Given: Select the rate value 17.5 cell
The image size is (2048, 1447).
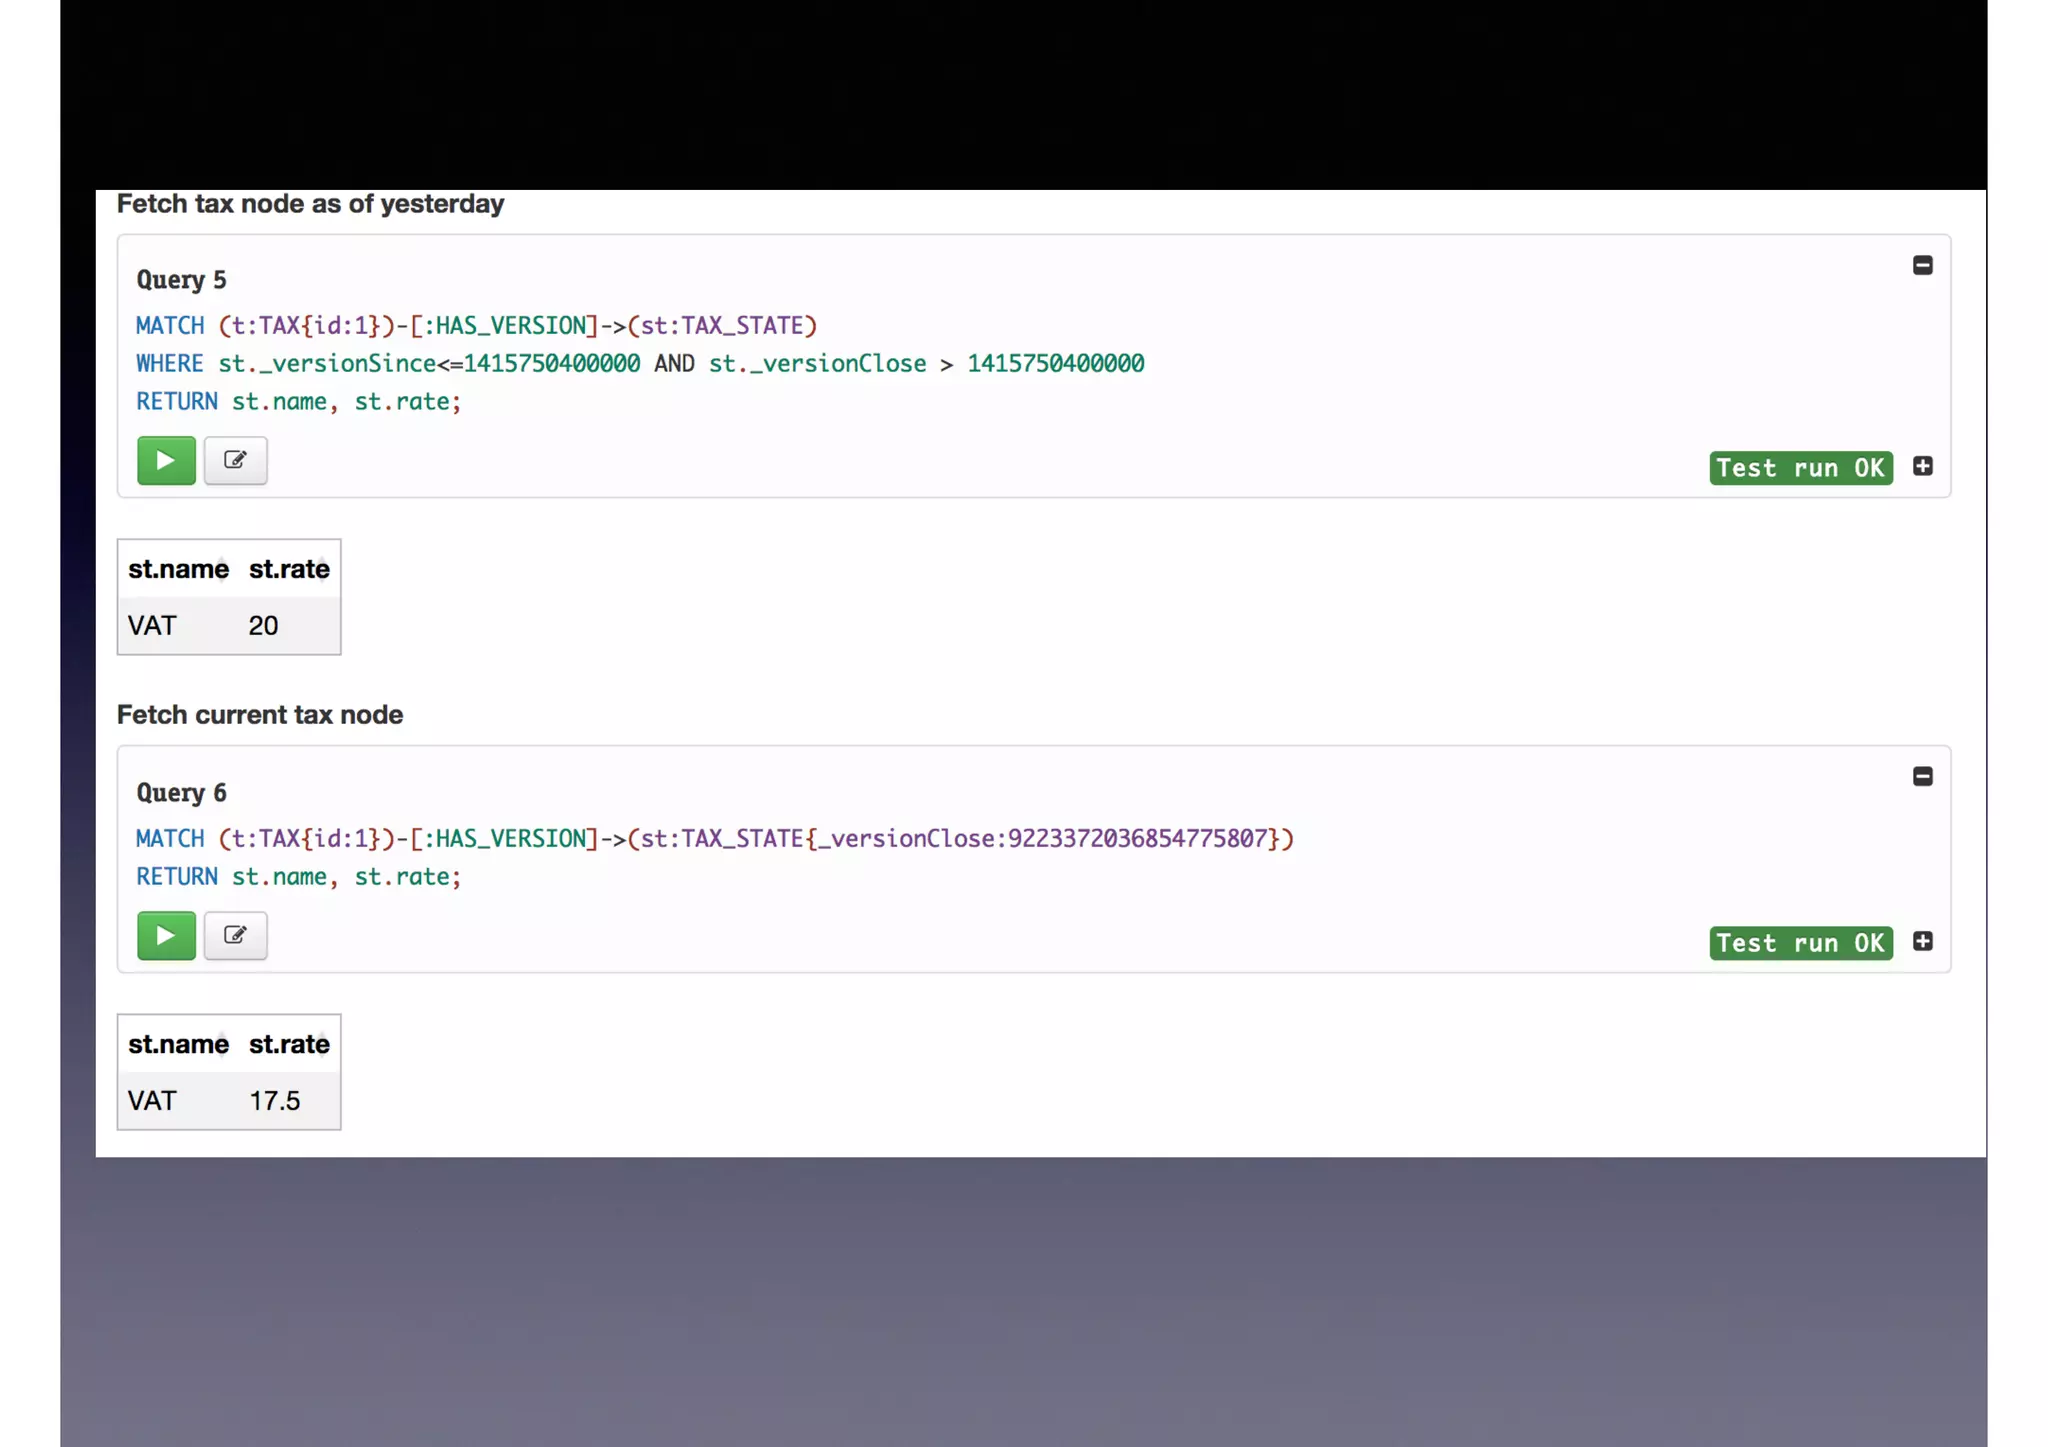Looking at the screenshot, I should pos(275,1101).
